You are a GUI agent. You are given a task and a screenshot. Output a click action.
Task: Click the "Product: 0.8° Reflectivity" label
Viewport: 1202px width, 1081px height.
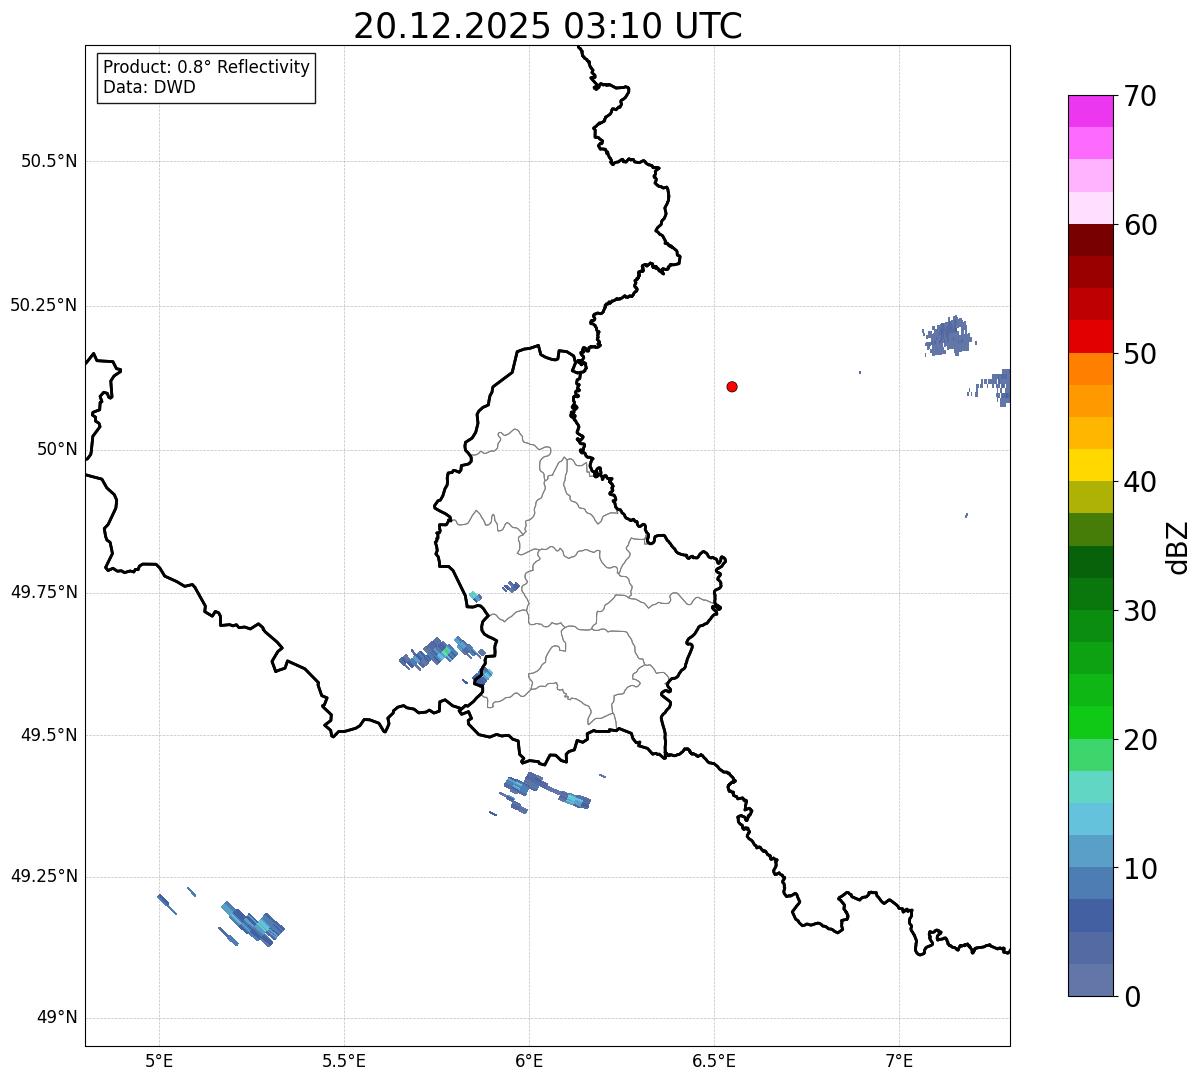[207, 67]
